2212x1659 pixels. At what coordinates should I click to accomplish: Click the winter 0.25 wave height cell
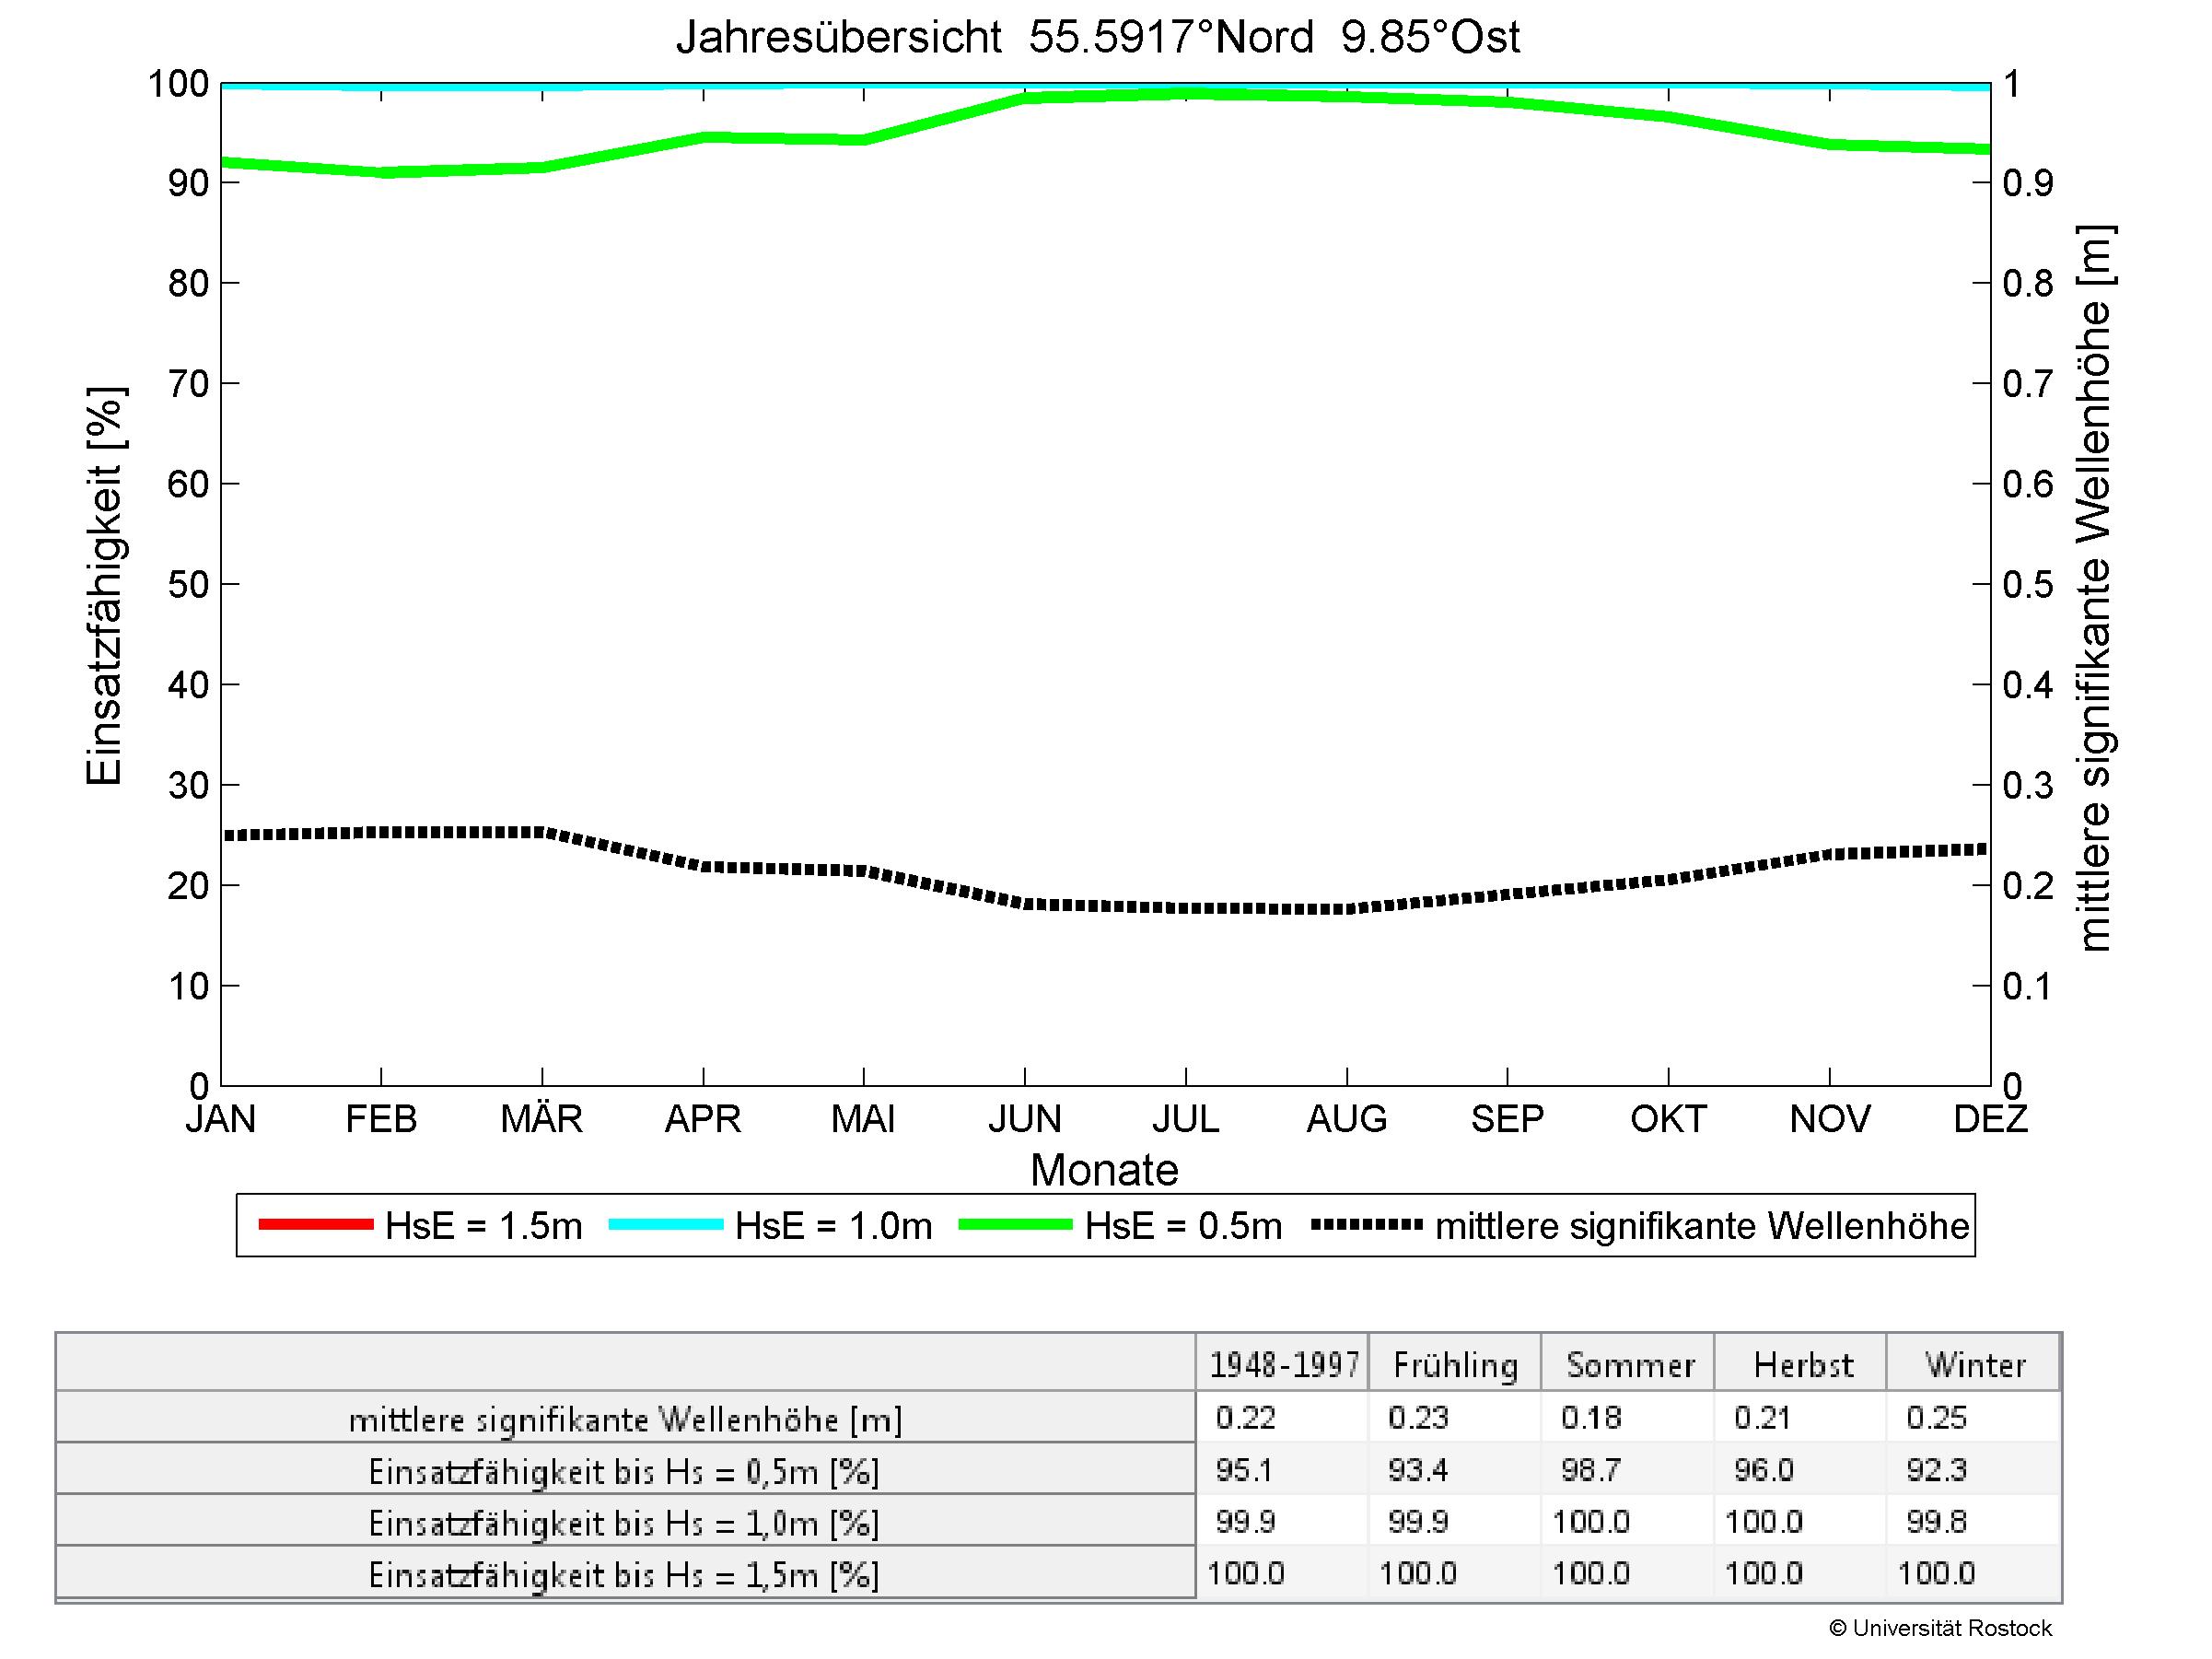point(1936,1418)
